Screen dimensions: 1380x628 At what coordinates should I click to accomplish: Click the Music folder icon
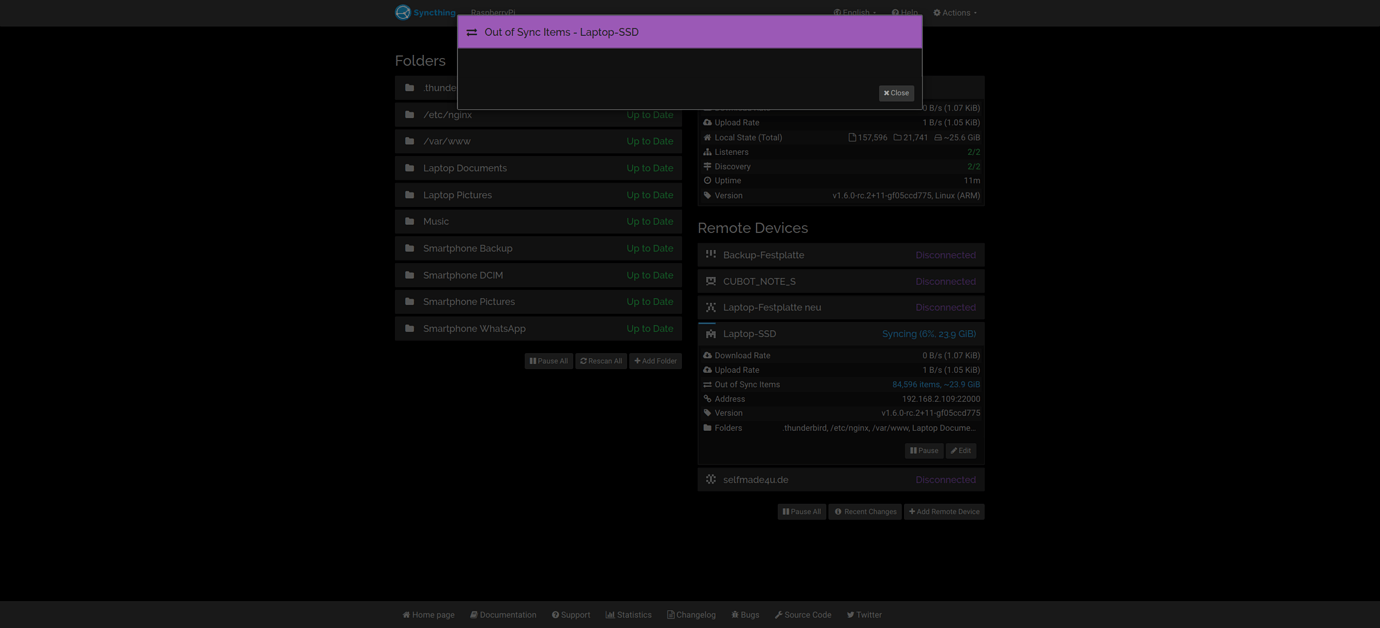coord(409,221)
